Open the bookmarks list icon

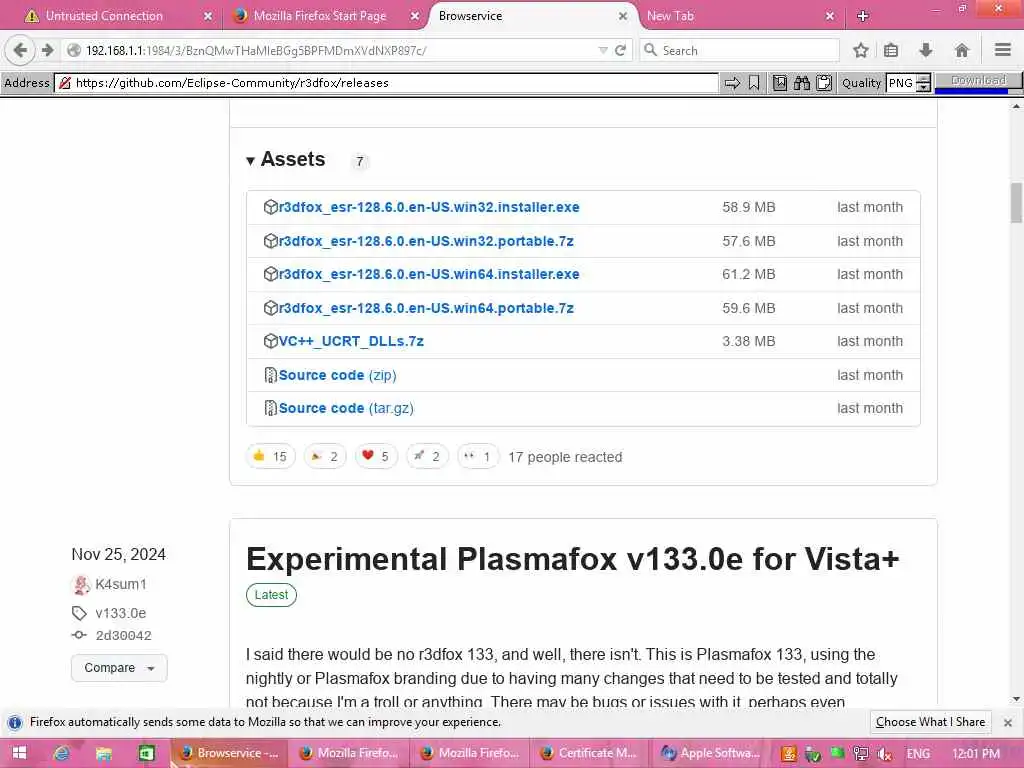pyautogui.click(x=891, y=50)
